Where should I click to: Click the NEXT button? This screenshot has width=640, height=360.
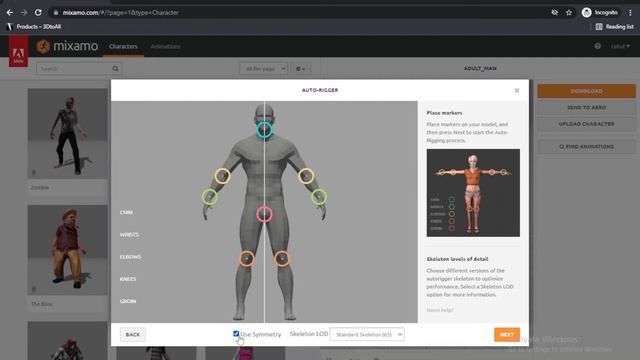[x=507, y=334]
